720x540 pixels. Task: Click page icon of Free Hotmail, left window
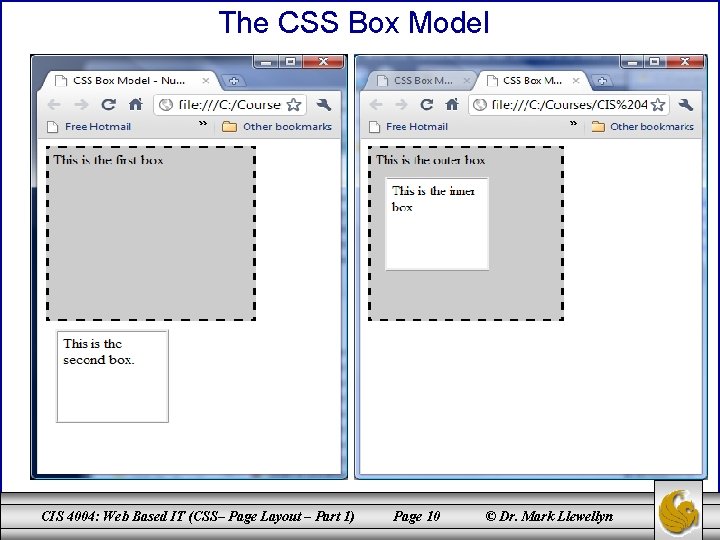(x=53, y=127)
